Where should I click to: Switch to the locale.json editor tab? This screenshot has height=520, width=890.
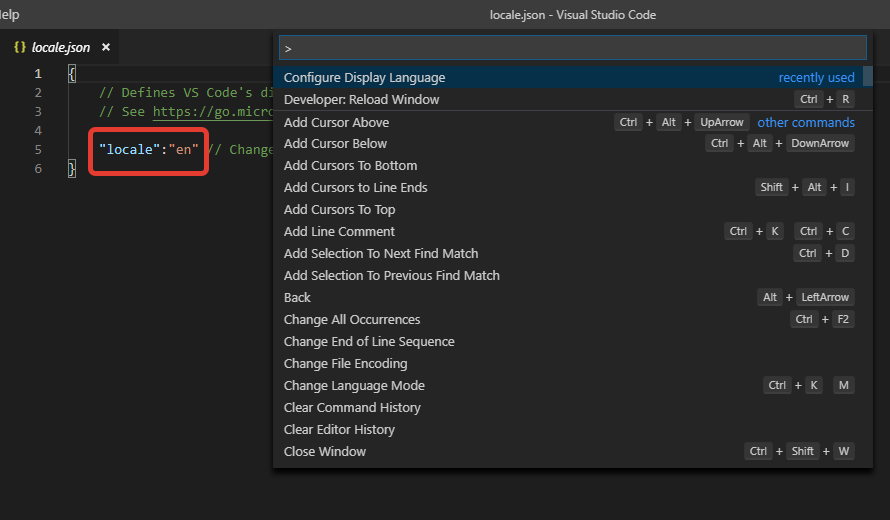point(61,47)
